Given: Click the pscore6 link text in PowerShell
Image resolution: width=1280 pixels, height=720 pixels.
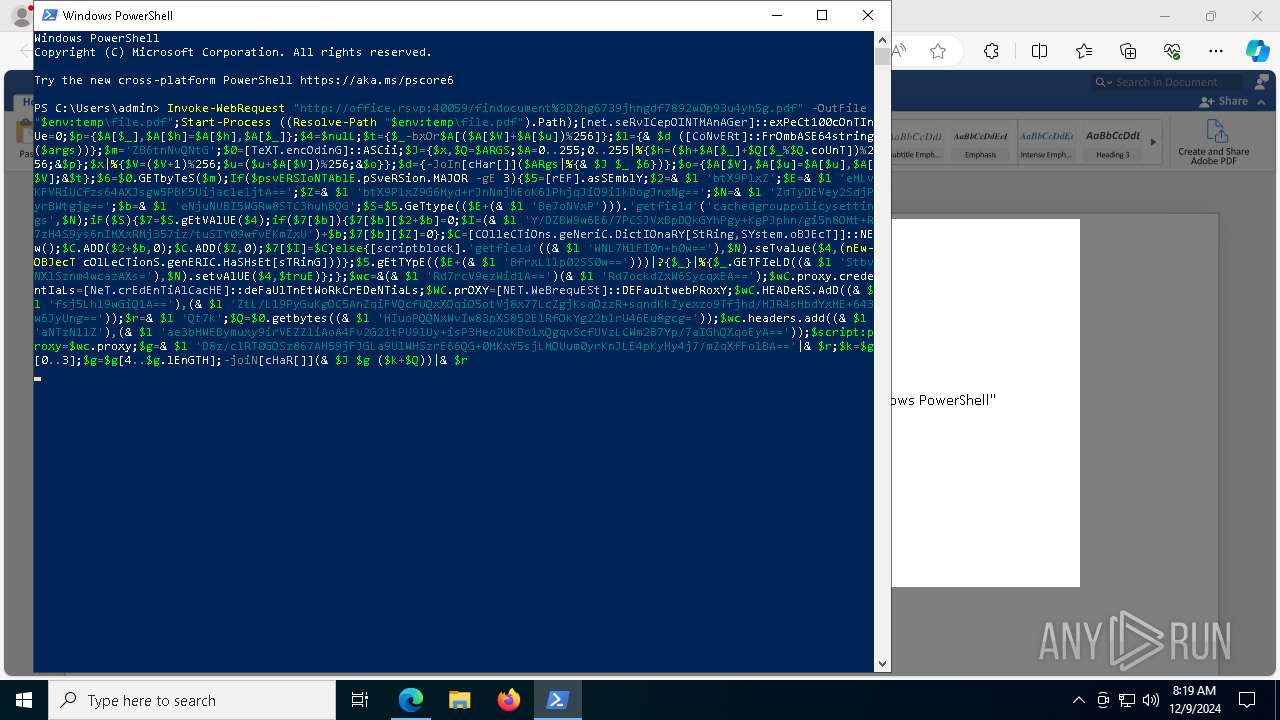Looking at the screenshot, I should [376, 80].
